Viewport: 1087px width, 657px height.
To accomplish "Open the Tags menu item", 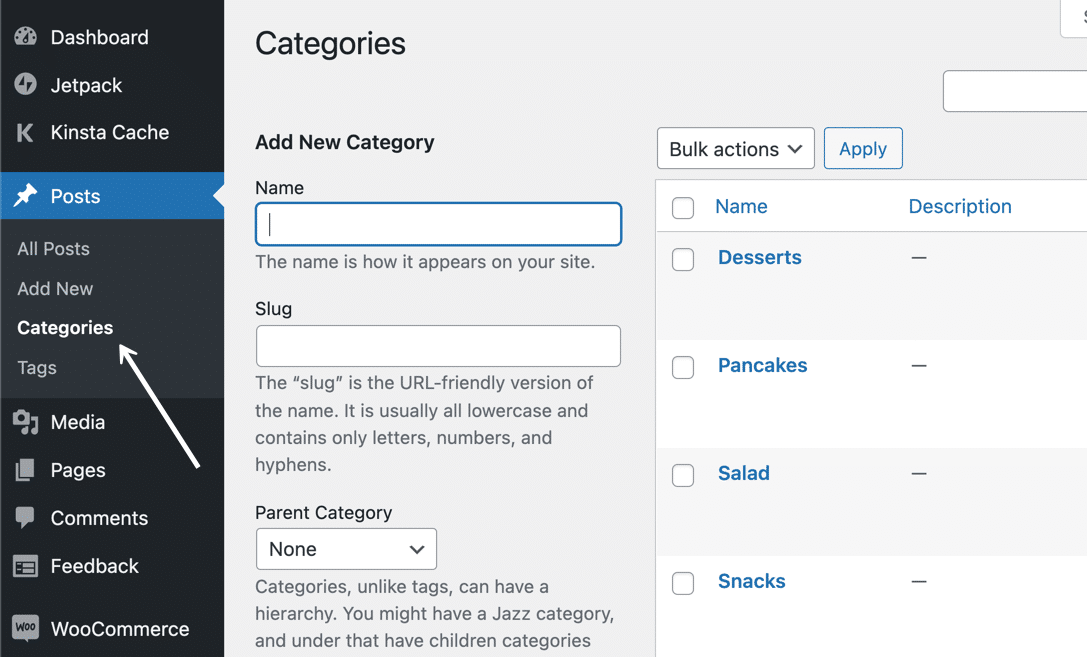I will pos(36,367).
